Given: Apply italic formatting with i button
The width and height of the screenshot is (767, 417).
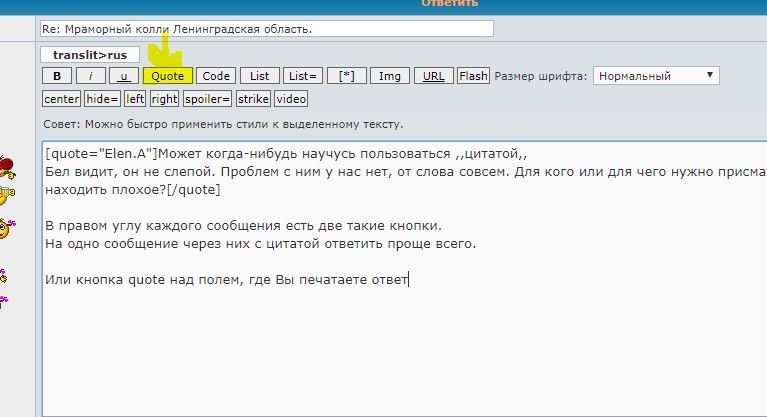Looking at the screenshot, I should [90, 76].
